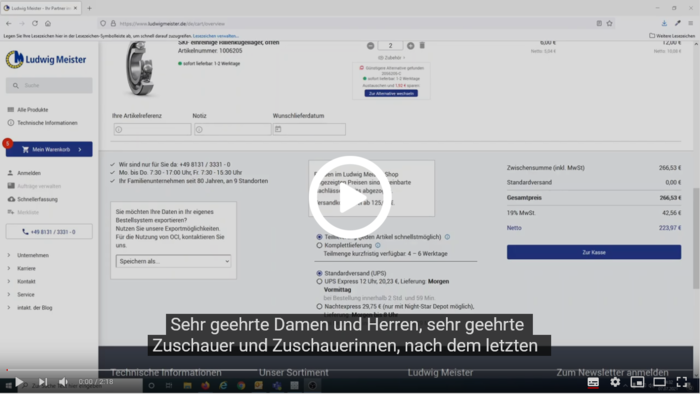The width and height of the screenshot is (700, 394).
Task: Select the Ludwig Meister browser tab
Action: point(41,8)
